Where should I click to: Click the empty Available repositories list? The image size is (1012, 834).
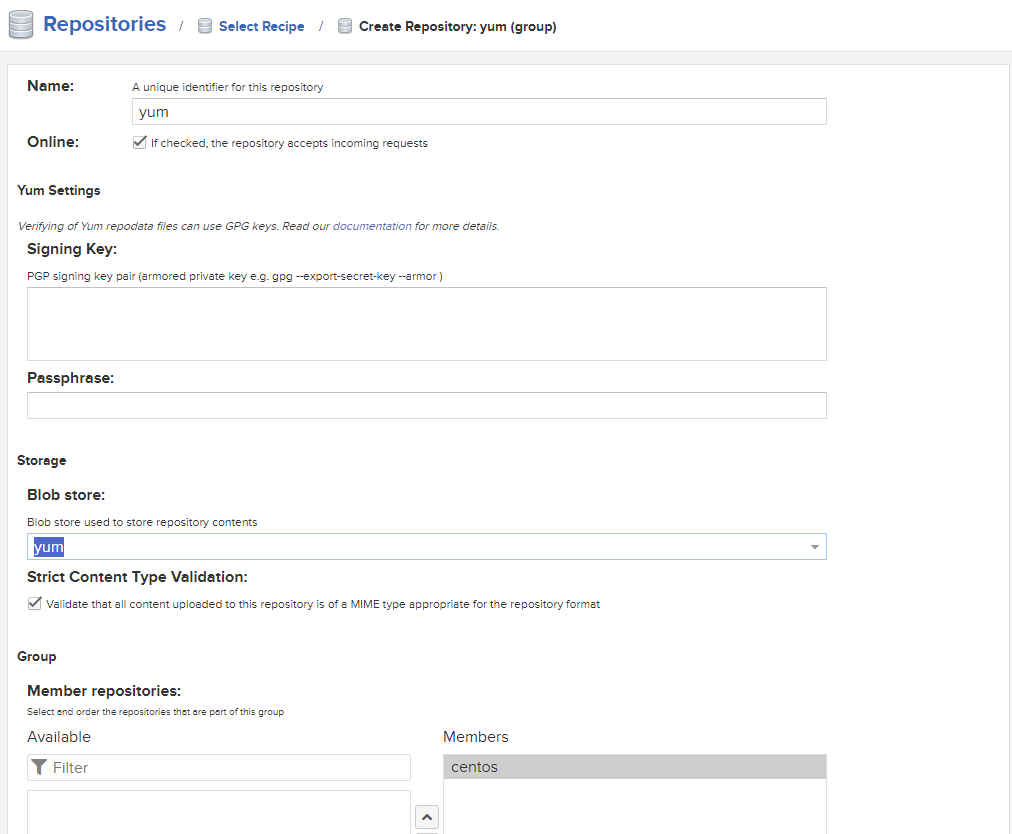click(x=218, y=812)
